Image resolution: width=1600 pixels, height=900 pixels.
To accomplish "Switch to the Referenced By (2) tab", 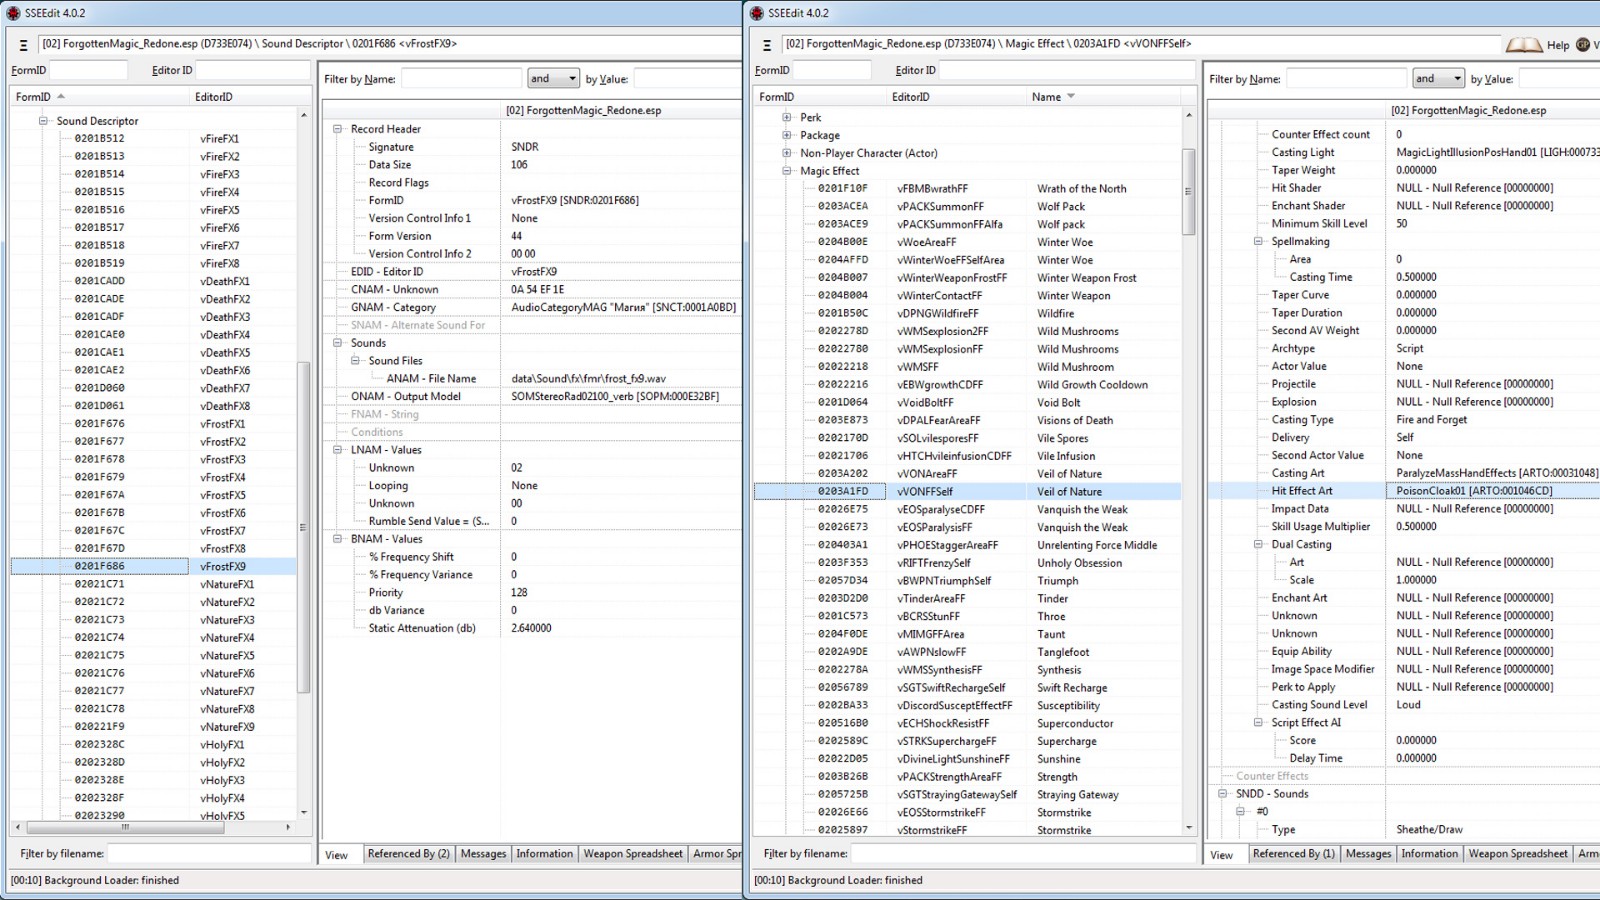I will [x=408, y=854].
